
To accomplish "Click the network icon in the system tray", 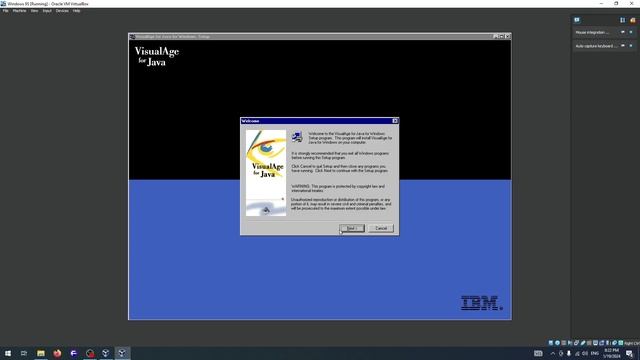I will (577, 353).
